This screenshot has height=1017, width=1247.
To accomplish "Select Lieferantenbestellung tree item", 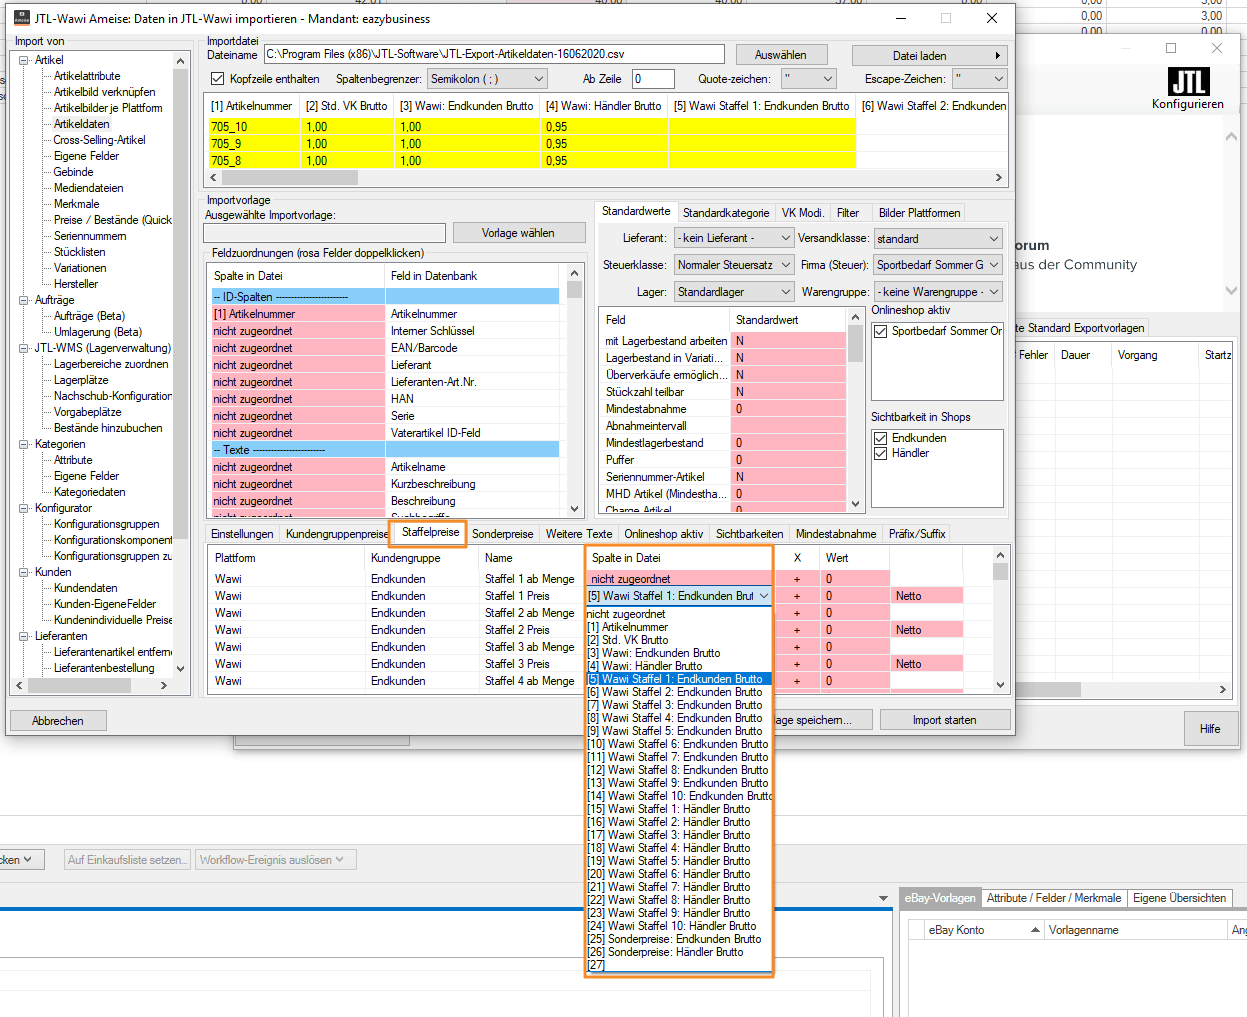I will [104, 668].
